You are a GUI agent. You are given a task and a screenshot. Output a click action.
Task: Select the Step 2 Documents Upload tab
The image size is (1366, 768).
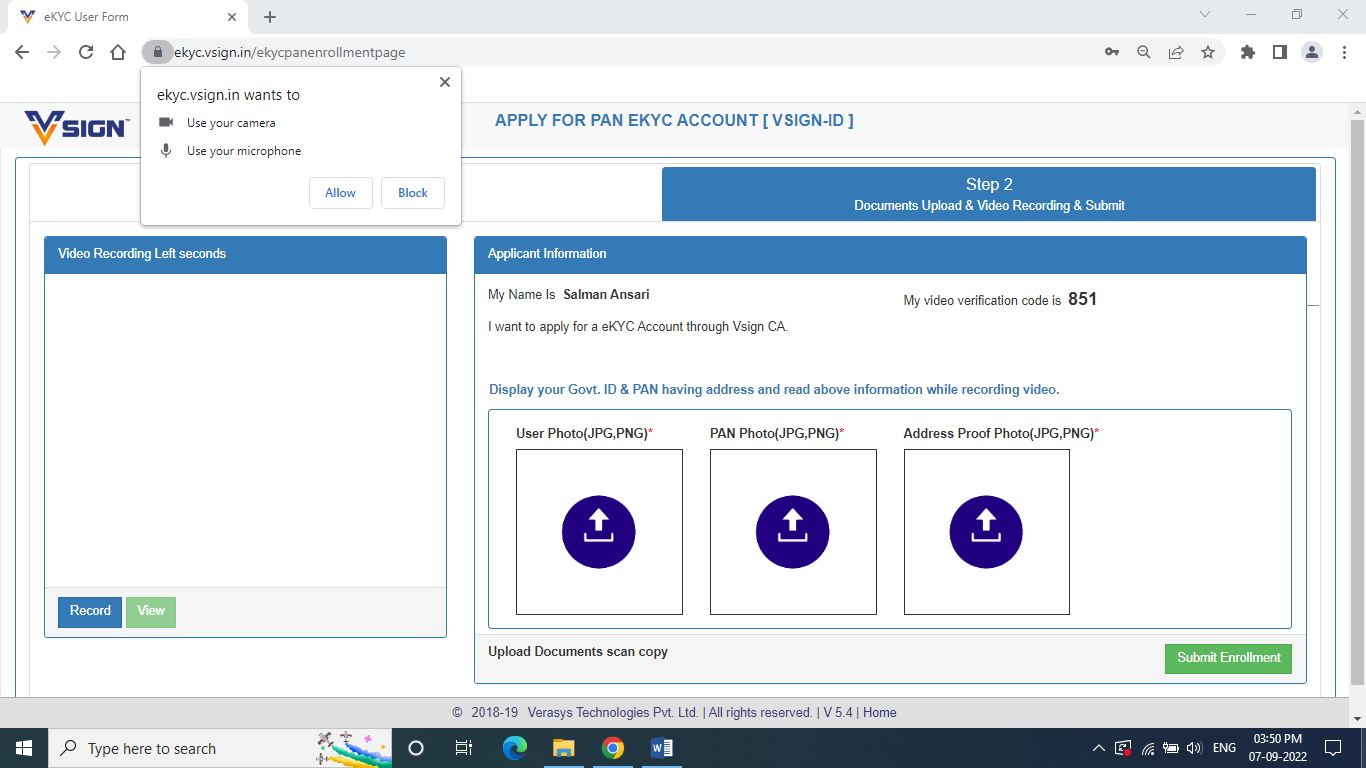pos(989,194)
